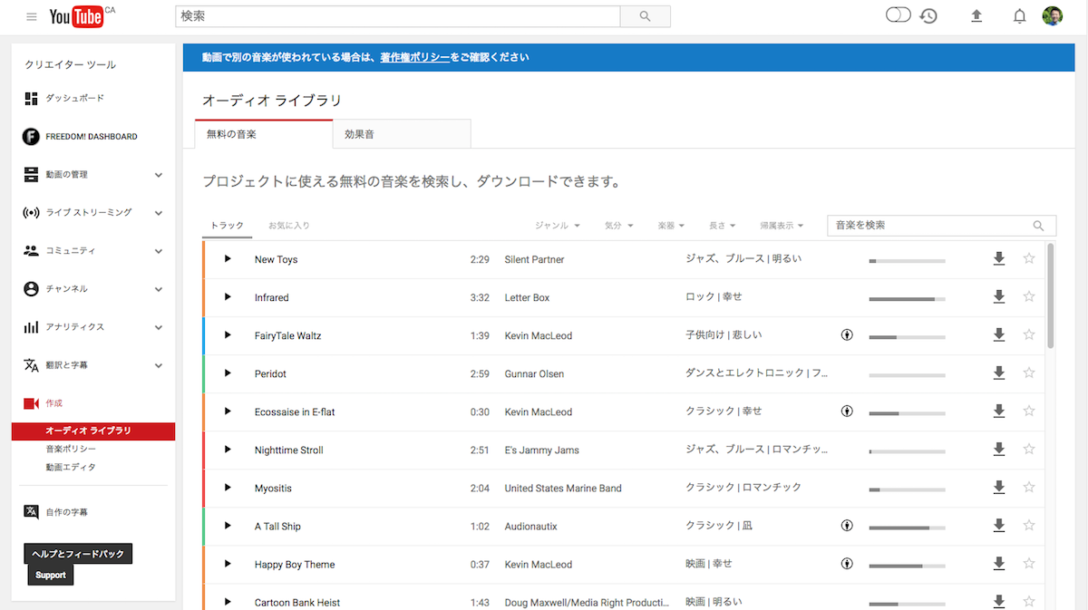Open the ジャンル filter dropdown

556,226
